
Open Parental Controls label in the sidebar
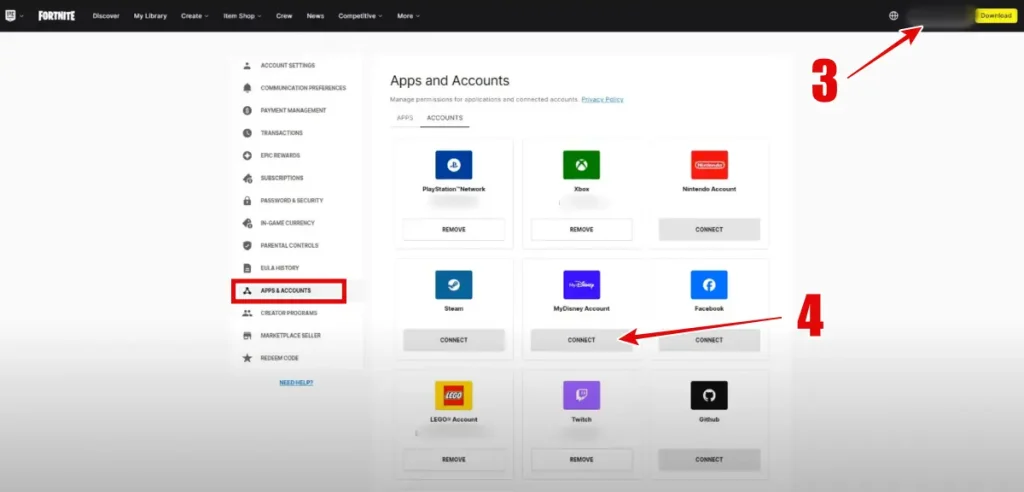pos(289,246)
